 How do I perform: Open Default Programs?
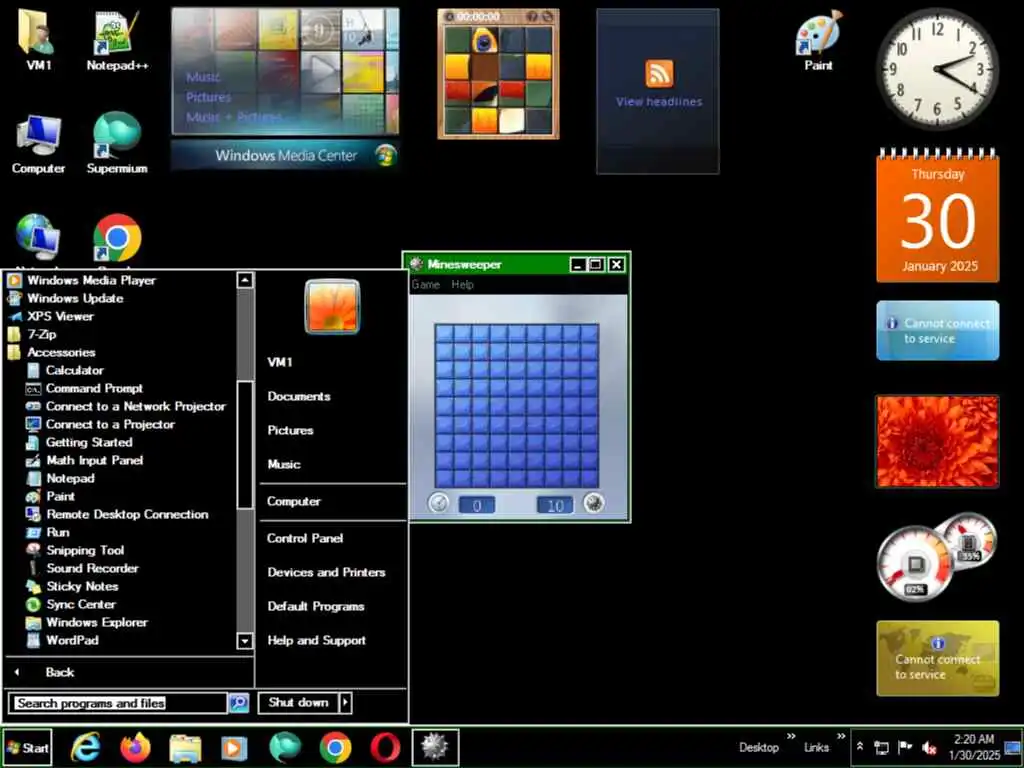316,606
